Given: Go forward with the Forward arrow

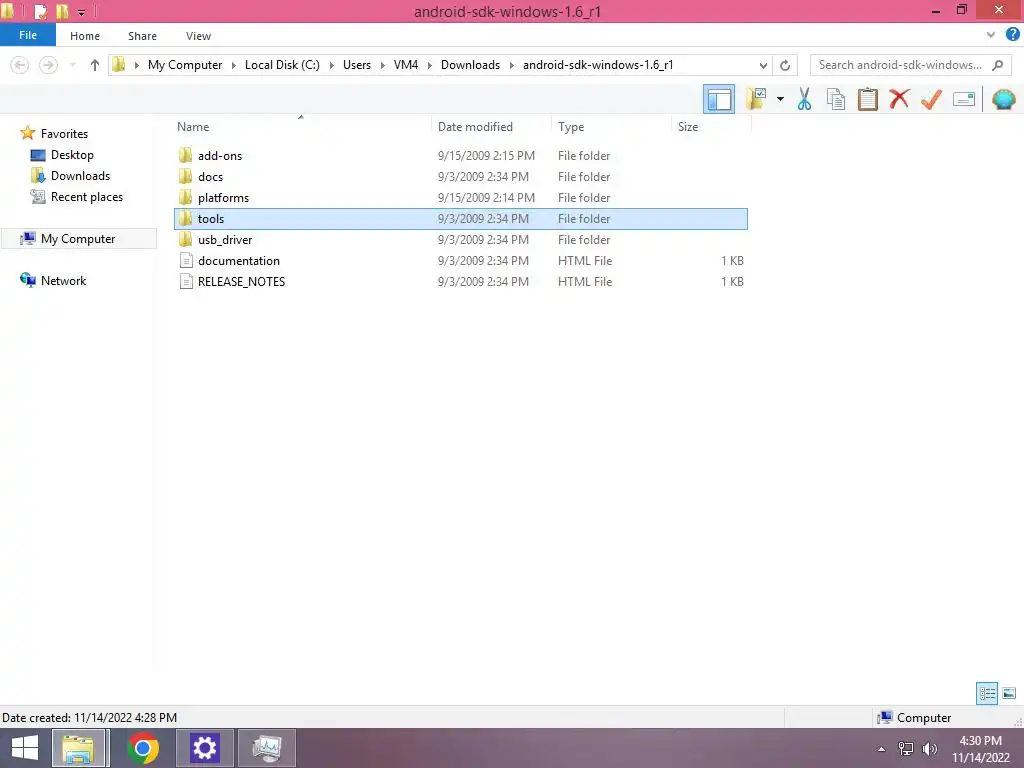Looking at the screenshot, I should coord(48,65).
